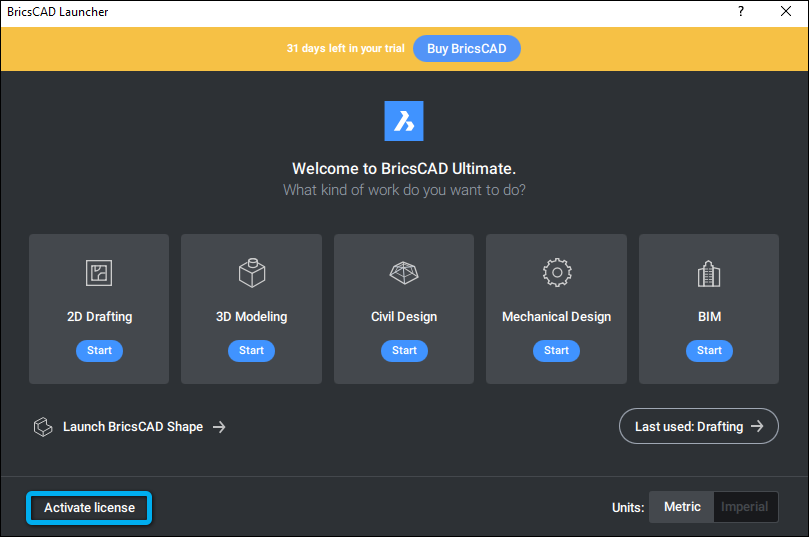The width and height of the screenshot is (809, 537).
Task: Open the Last used: Drafting workspace
Action: 699,426
